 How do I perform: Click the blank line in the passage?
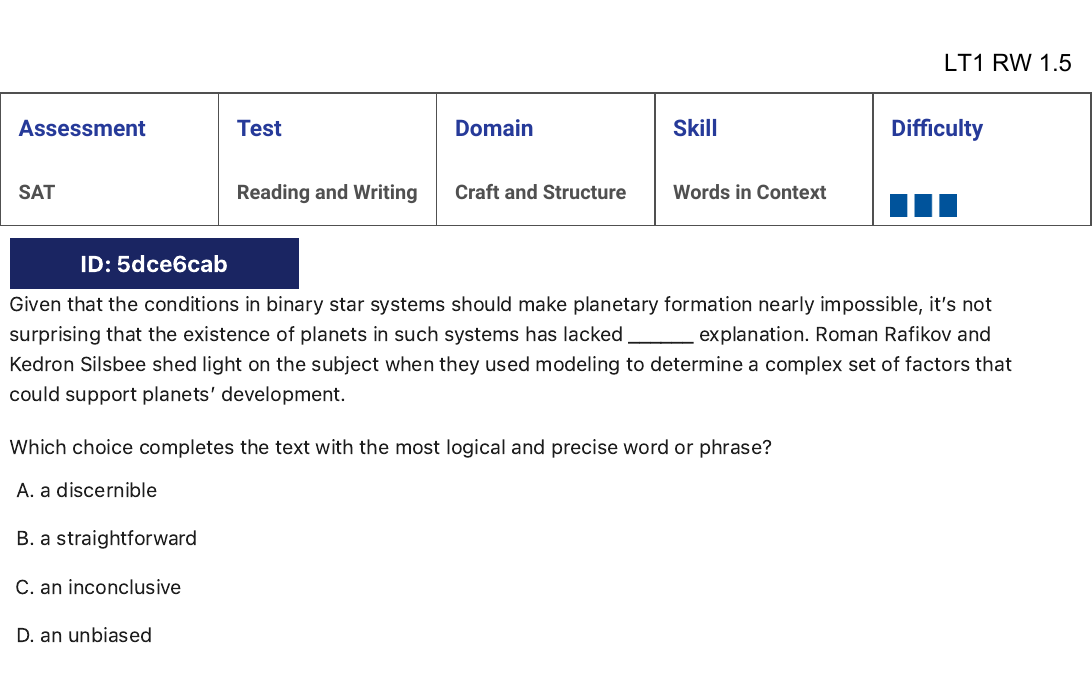point(660,336)
